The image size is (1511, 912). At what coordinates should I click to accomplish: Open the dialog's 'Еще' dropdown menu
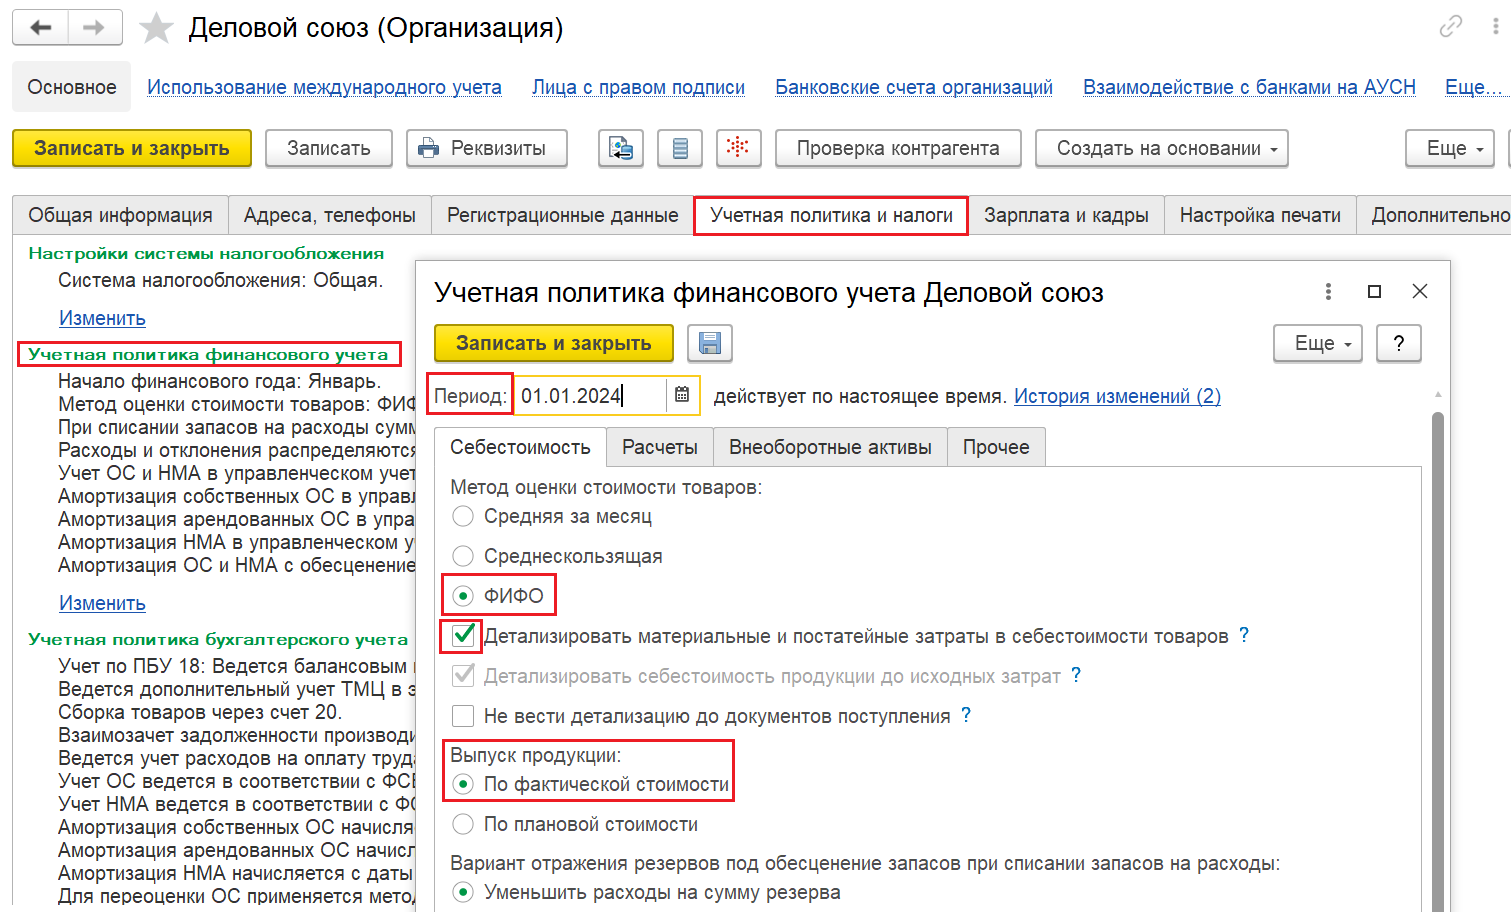[1318, 343]
